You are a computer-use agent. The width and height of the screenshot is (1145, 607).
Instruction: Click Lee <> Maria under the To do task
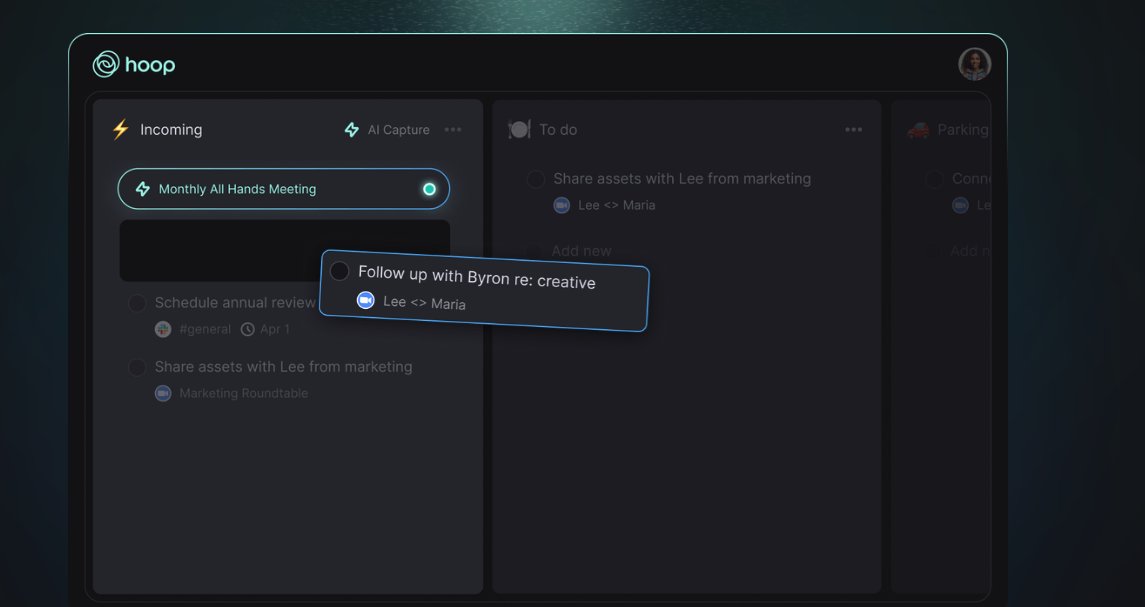click(617, 205)
